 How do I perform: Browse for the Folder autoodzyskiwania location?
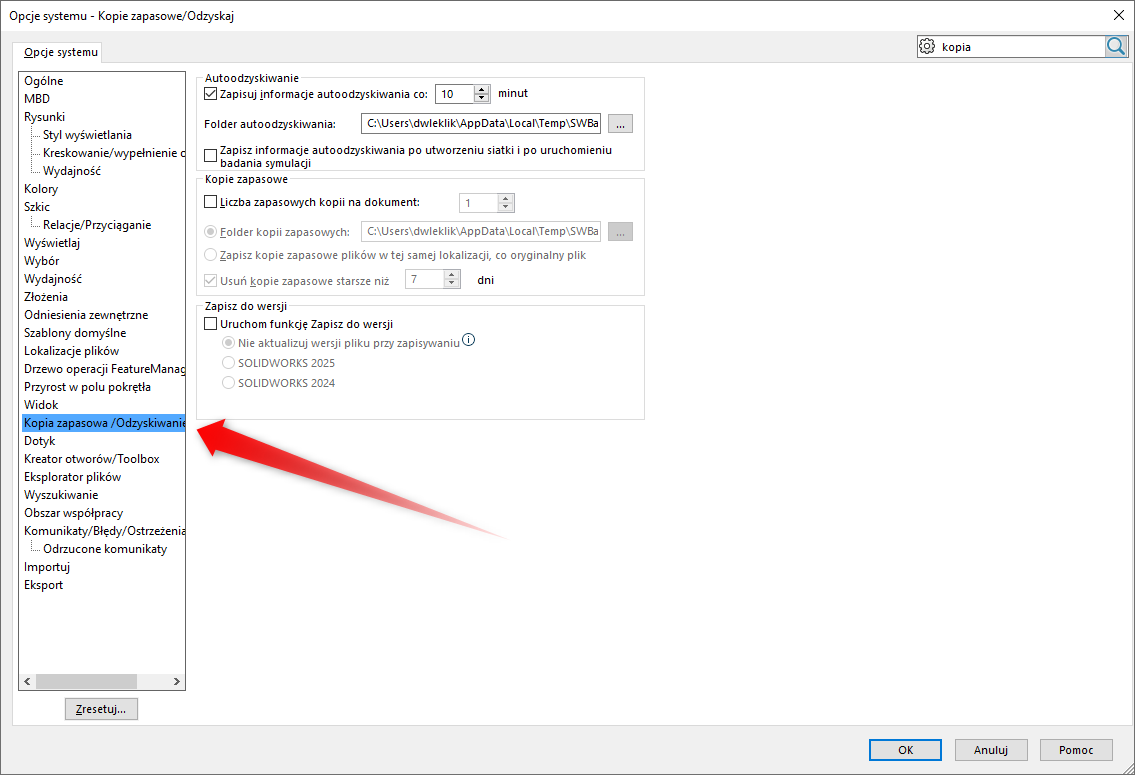[x=620, y=124]
